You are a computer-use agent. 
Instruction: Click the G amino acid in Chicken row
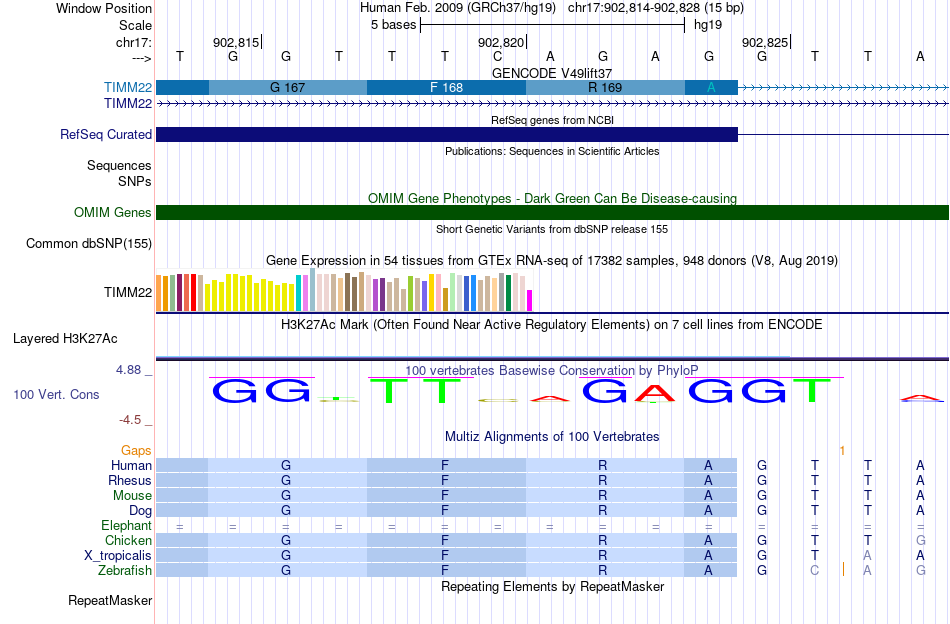[x=286, y=540]
